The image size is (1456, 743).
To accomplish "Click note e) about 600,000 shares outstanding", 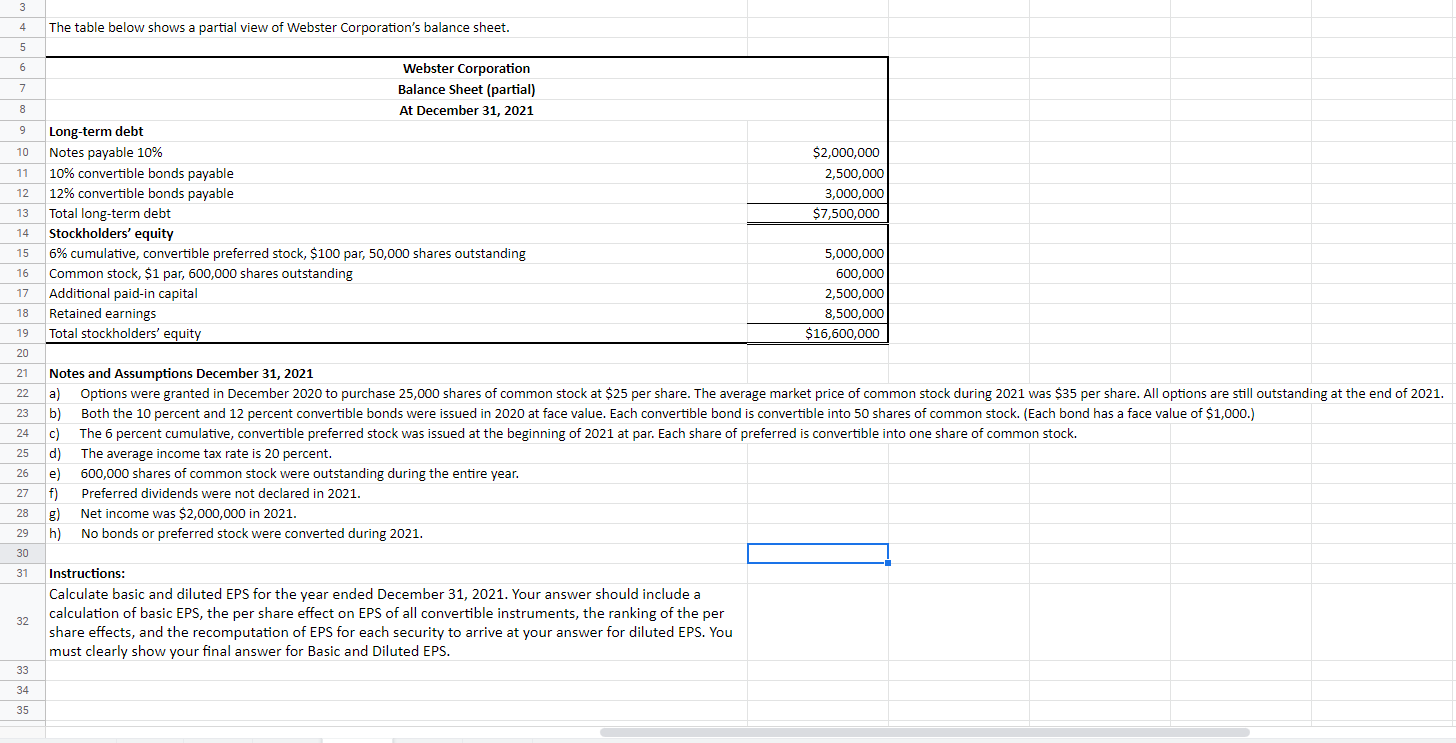I will (284, 473).
